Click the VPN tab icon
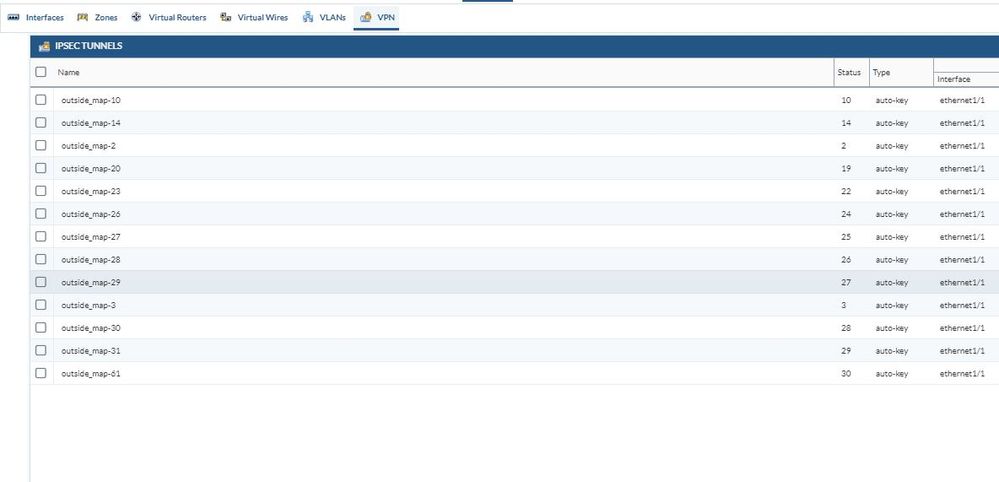 (x=366, y=17)
